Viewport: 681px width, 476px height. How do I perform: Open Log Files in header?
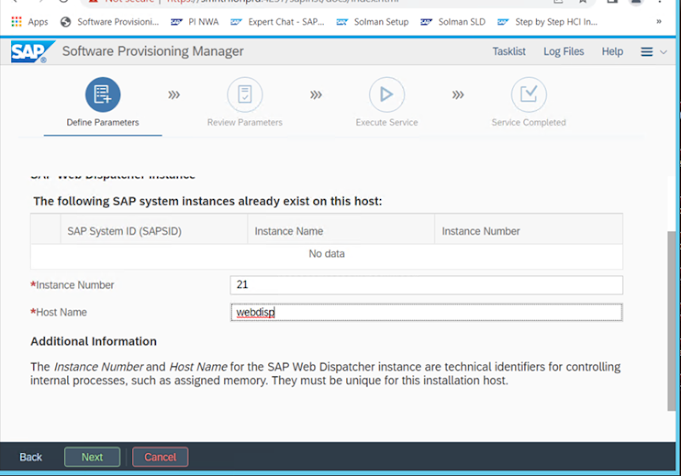pyautogui.click(x=564, y=52)
